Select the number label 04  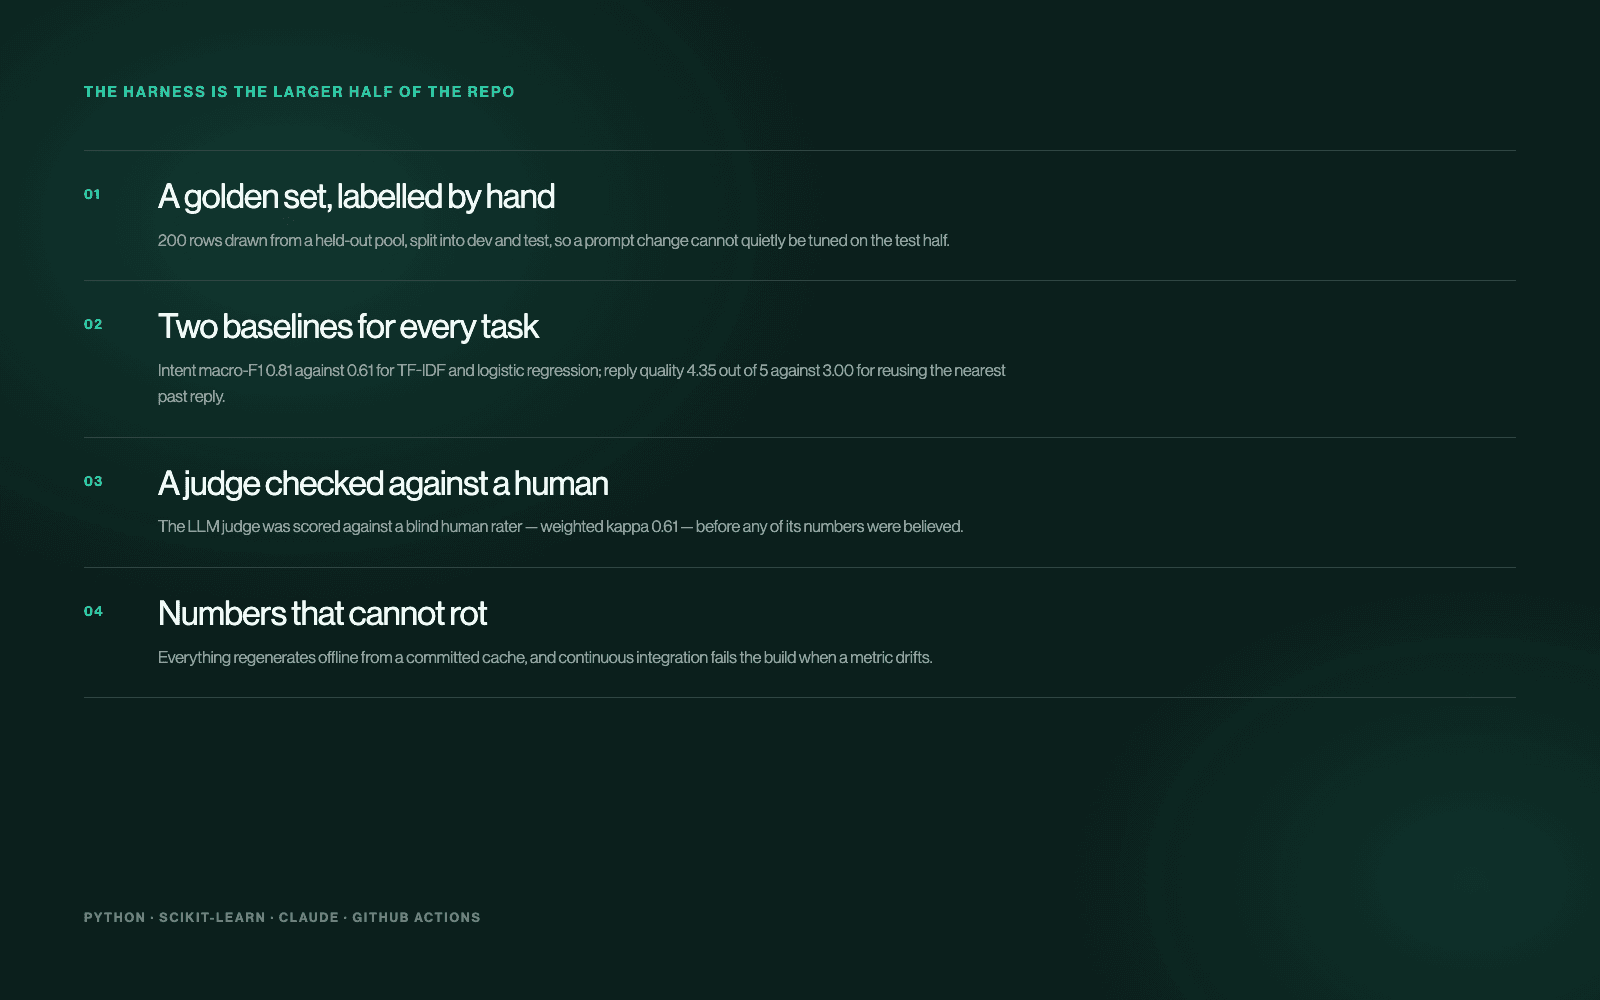coord(93,611)
